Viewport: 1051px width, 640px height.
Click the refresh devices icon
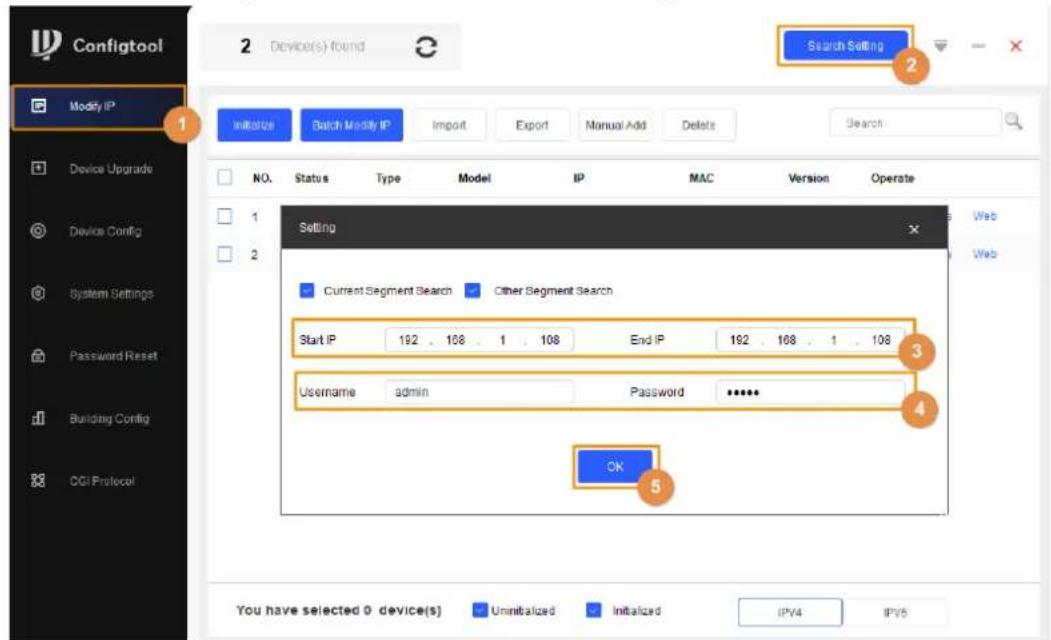coord(426,46)
